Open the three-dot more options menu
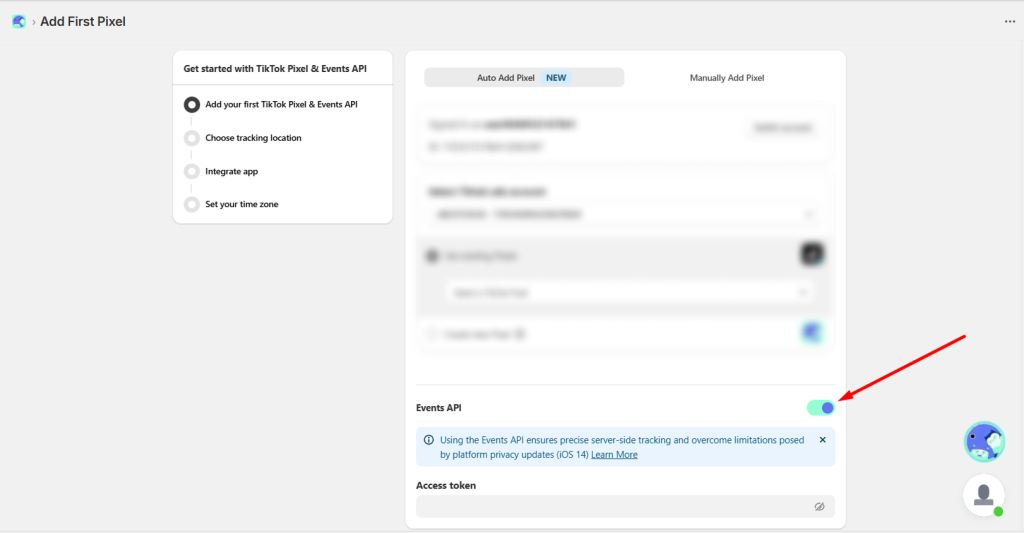This screenshot has height=533, width=1024. coord(1010,22)
